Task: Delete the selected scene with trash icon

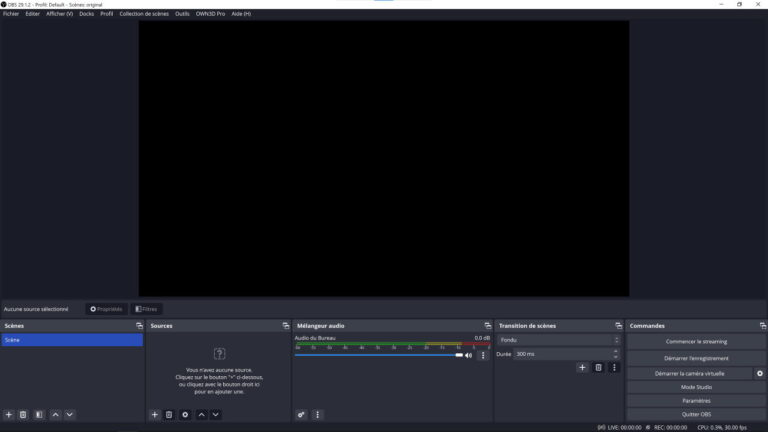Action: tap(23, 414)
